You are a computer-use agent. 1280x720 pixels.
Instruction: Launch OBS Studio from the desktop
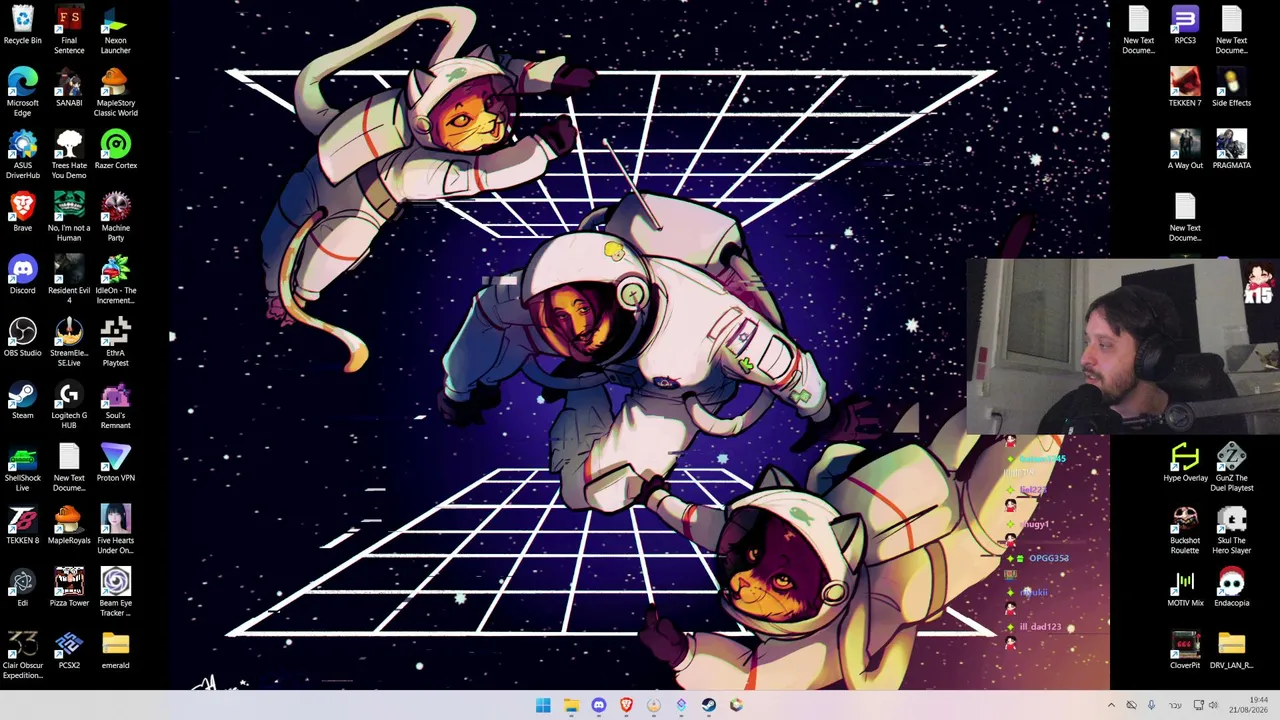click(22, 338)
